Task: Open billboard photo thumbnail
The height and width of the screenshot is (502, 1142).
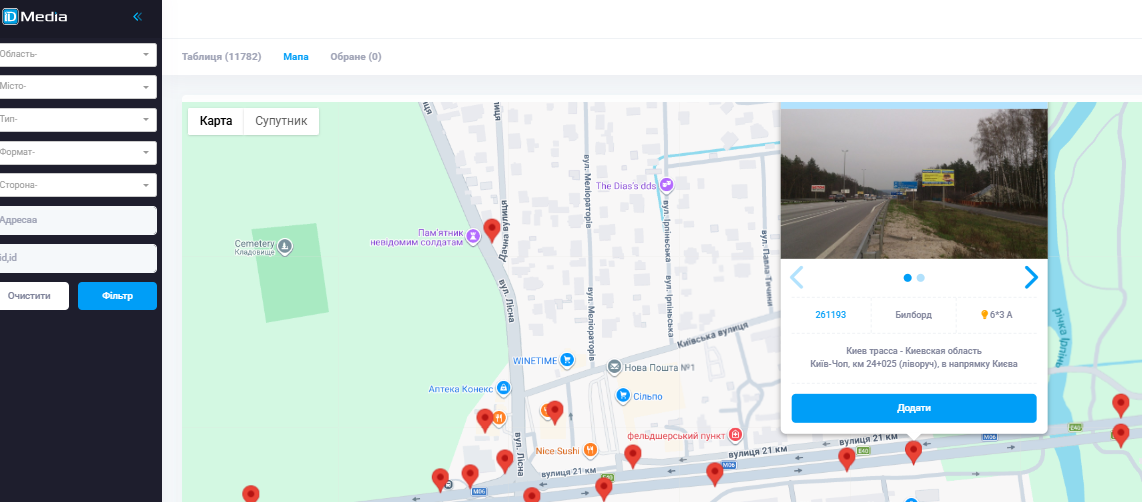Action: point(914,184)
